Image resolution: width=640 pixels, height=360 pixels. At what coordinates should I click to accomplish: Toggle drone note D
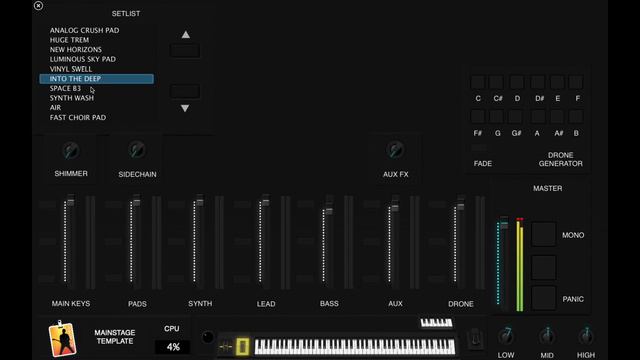517,82
